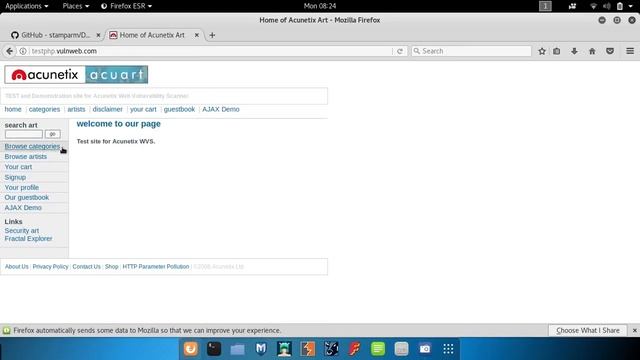Expand the system menu arrow
This screenshot has width=640, height=360.
[631, 6]
